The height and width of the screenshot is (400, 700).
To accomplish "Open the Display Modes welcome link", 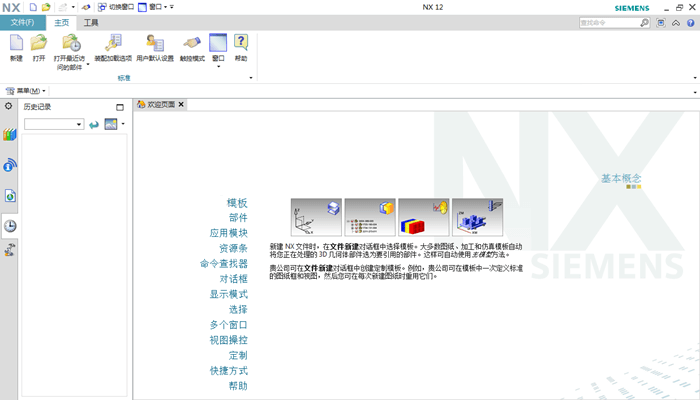I will (229, 294).
